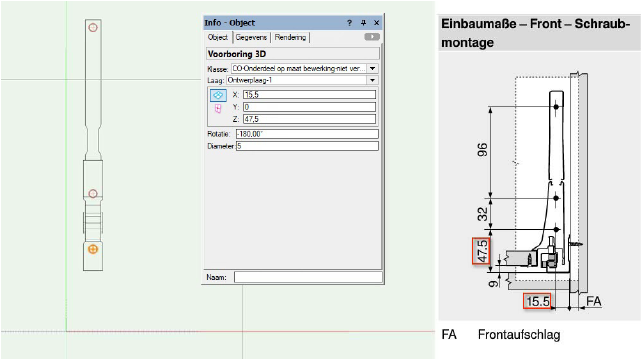Viewport: 643px width, 360px height.
Task: Click the X coordinate field showing 15,5
Action: click(309, 95)
